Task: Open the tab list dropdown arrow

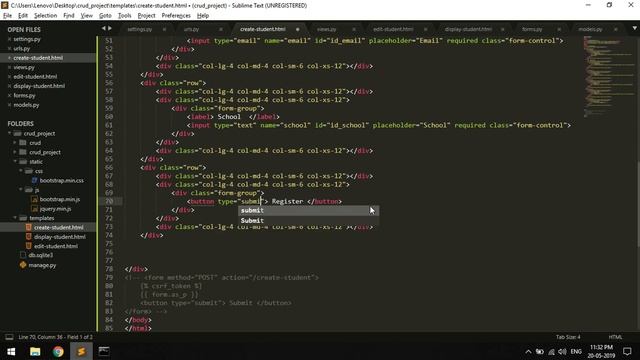Action: click(x=635, y=28)
